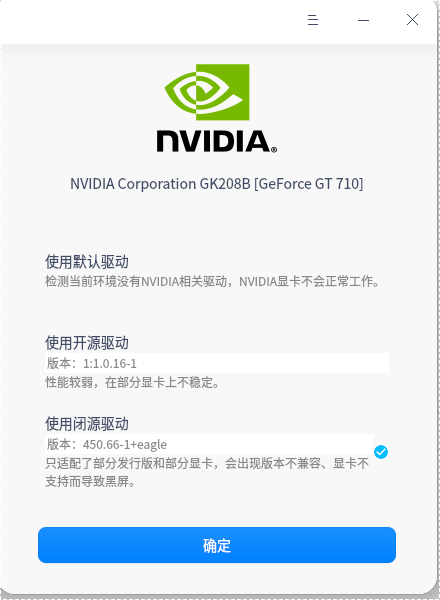440x600 pixels.
Task: Click the closed-source driver warning text
Action: pos(207,473)
